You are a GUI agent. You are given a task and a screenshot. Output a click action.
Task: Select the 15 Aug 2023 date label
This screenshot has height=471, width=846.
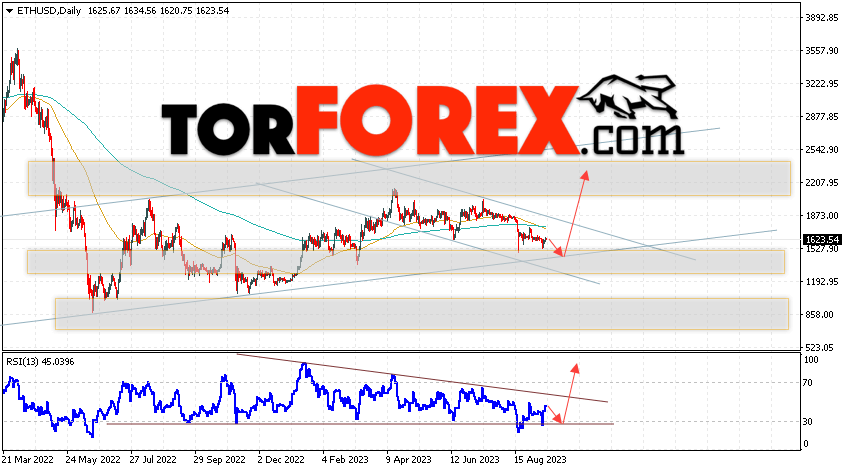540,460
